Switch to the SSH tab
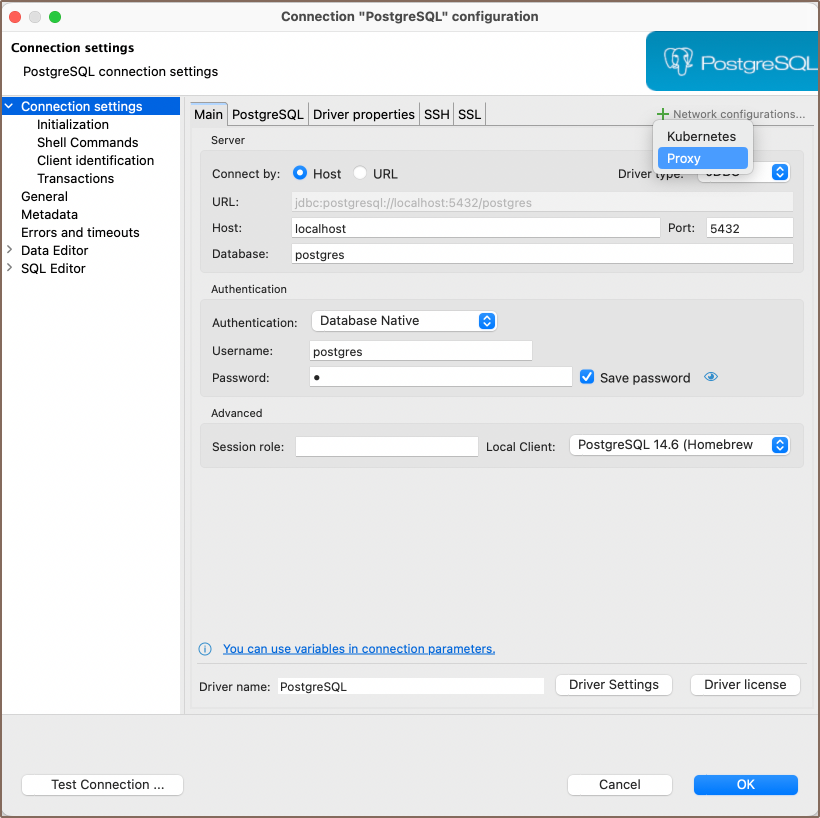 436,114
